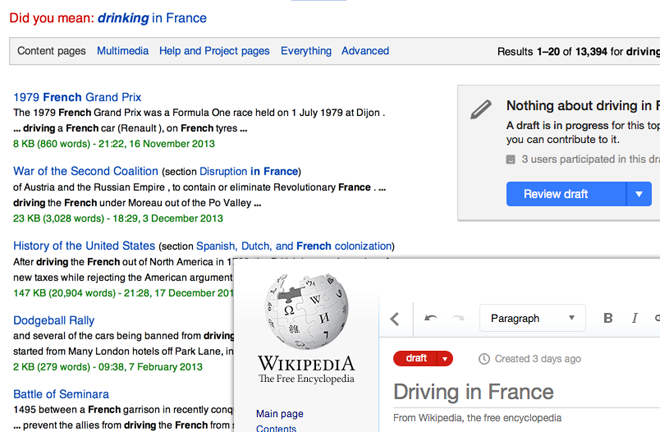Click the clock icon beside Created 3 days ago
Viewport: 660px width, 432px height.
[484, 359]
